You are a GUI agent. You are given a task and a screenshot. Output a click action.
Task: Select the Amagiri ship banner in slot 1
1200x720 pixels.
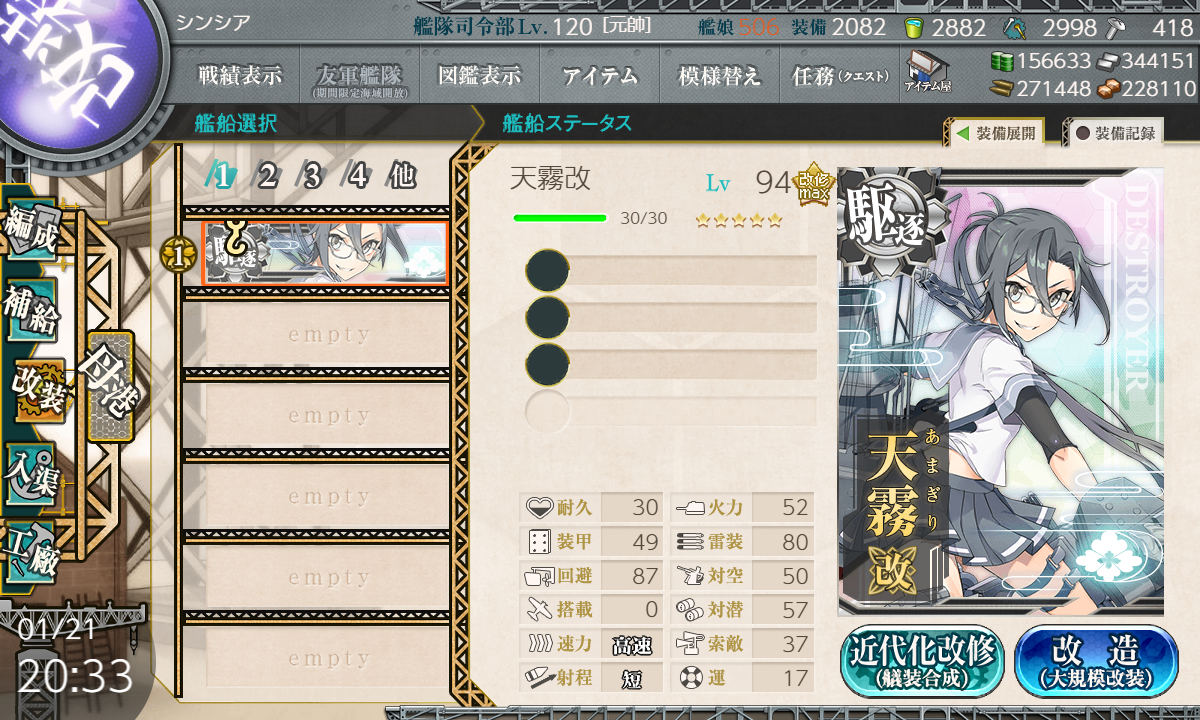tap(325, 253)
